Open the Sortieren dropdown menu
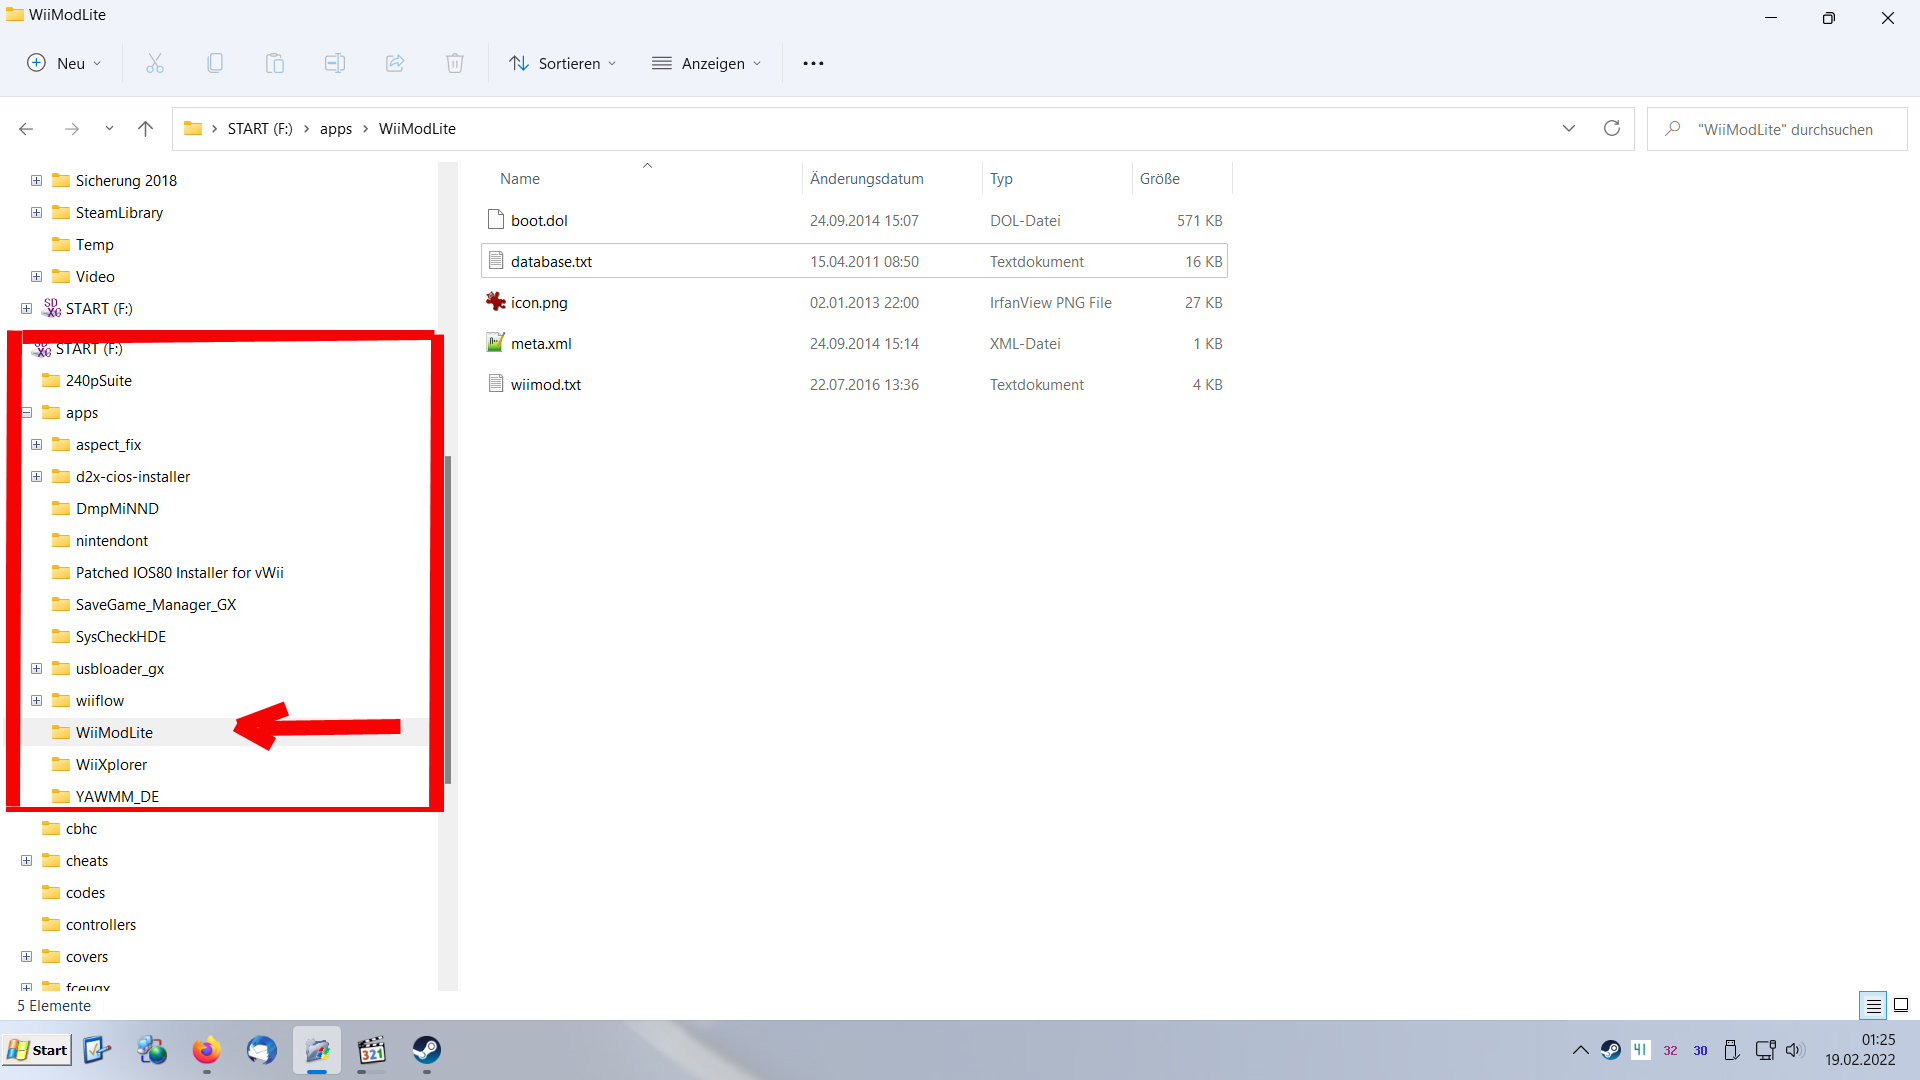The width and height of the screenshot is (1920, 1080). [x=563, y=63]
